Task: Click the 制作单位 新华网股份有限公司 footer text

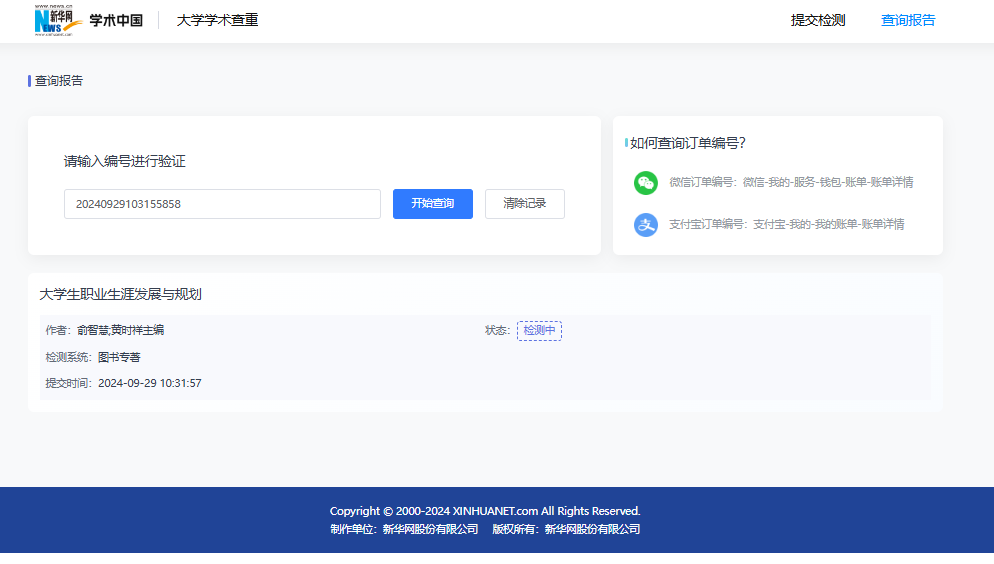Action: tap(404, 529)
